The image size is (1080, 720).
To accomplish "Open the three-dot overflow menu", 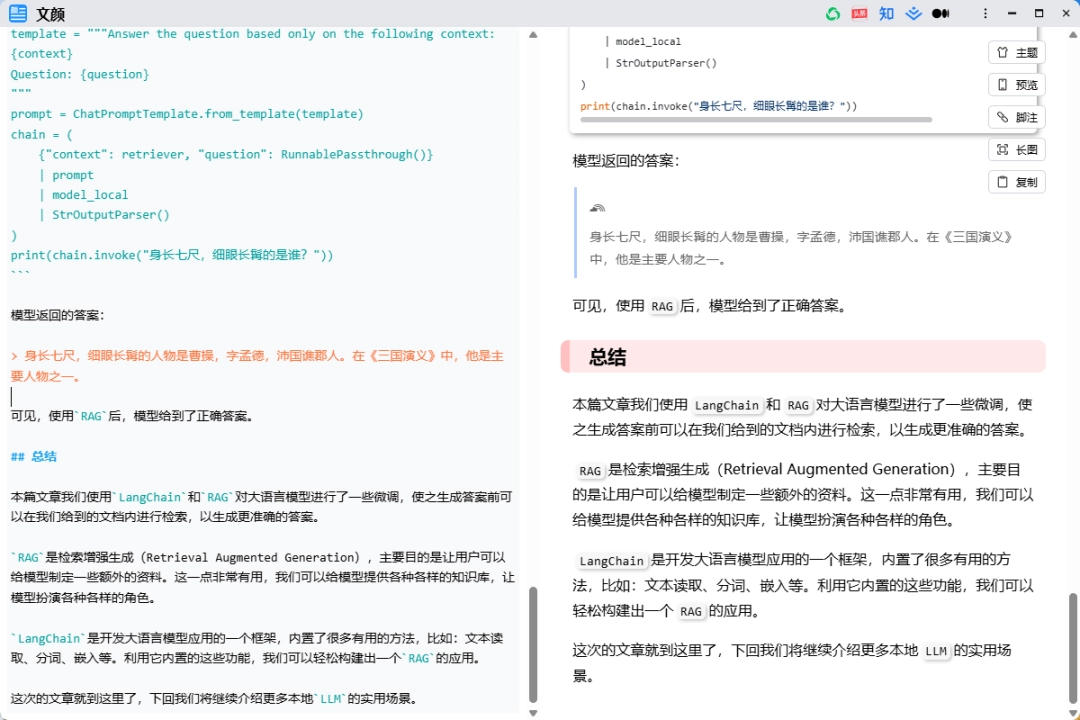I will 985,14.
